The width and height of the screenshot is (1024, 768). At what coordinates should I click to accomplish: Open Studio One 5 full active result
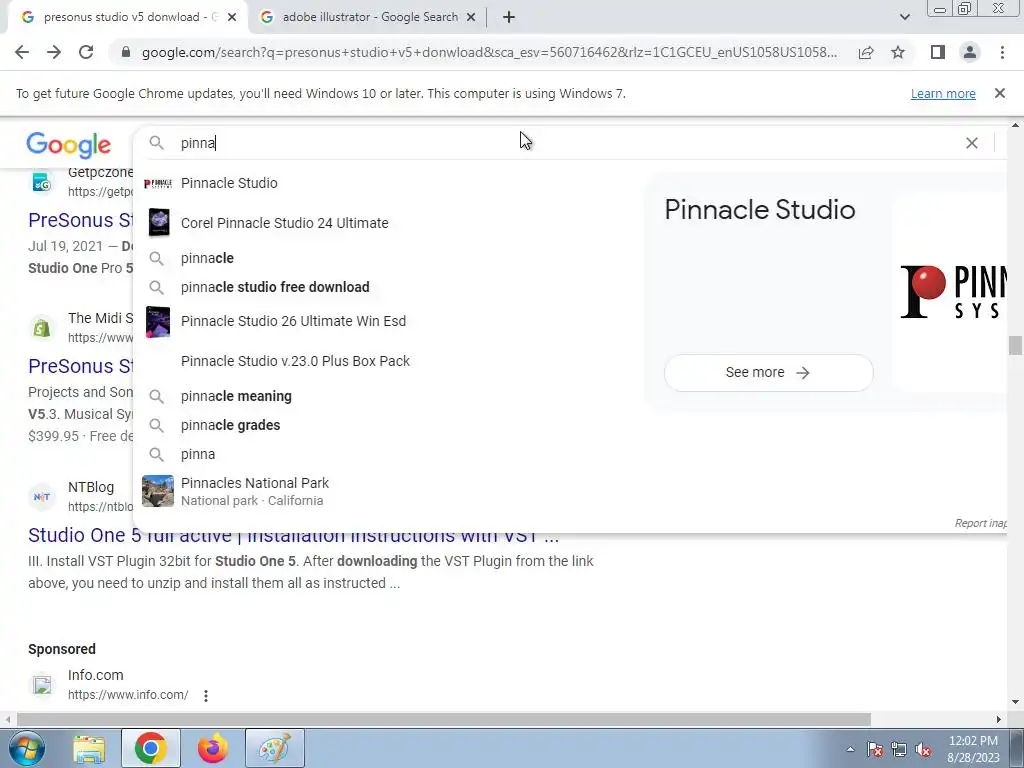pyautogui.click(x=293, y=536)
